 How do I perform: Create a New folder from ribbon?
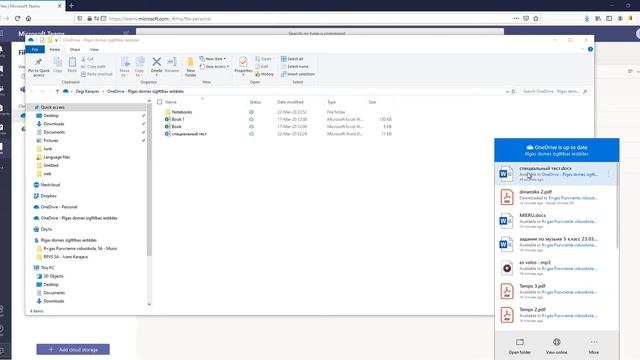pyautogui.click(x=190, y=67)
